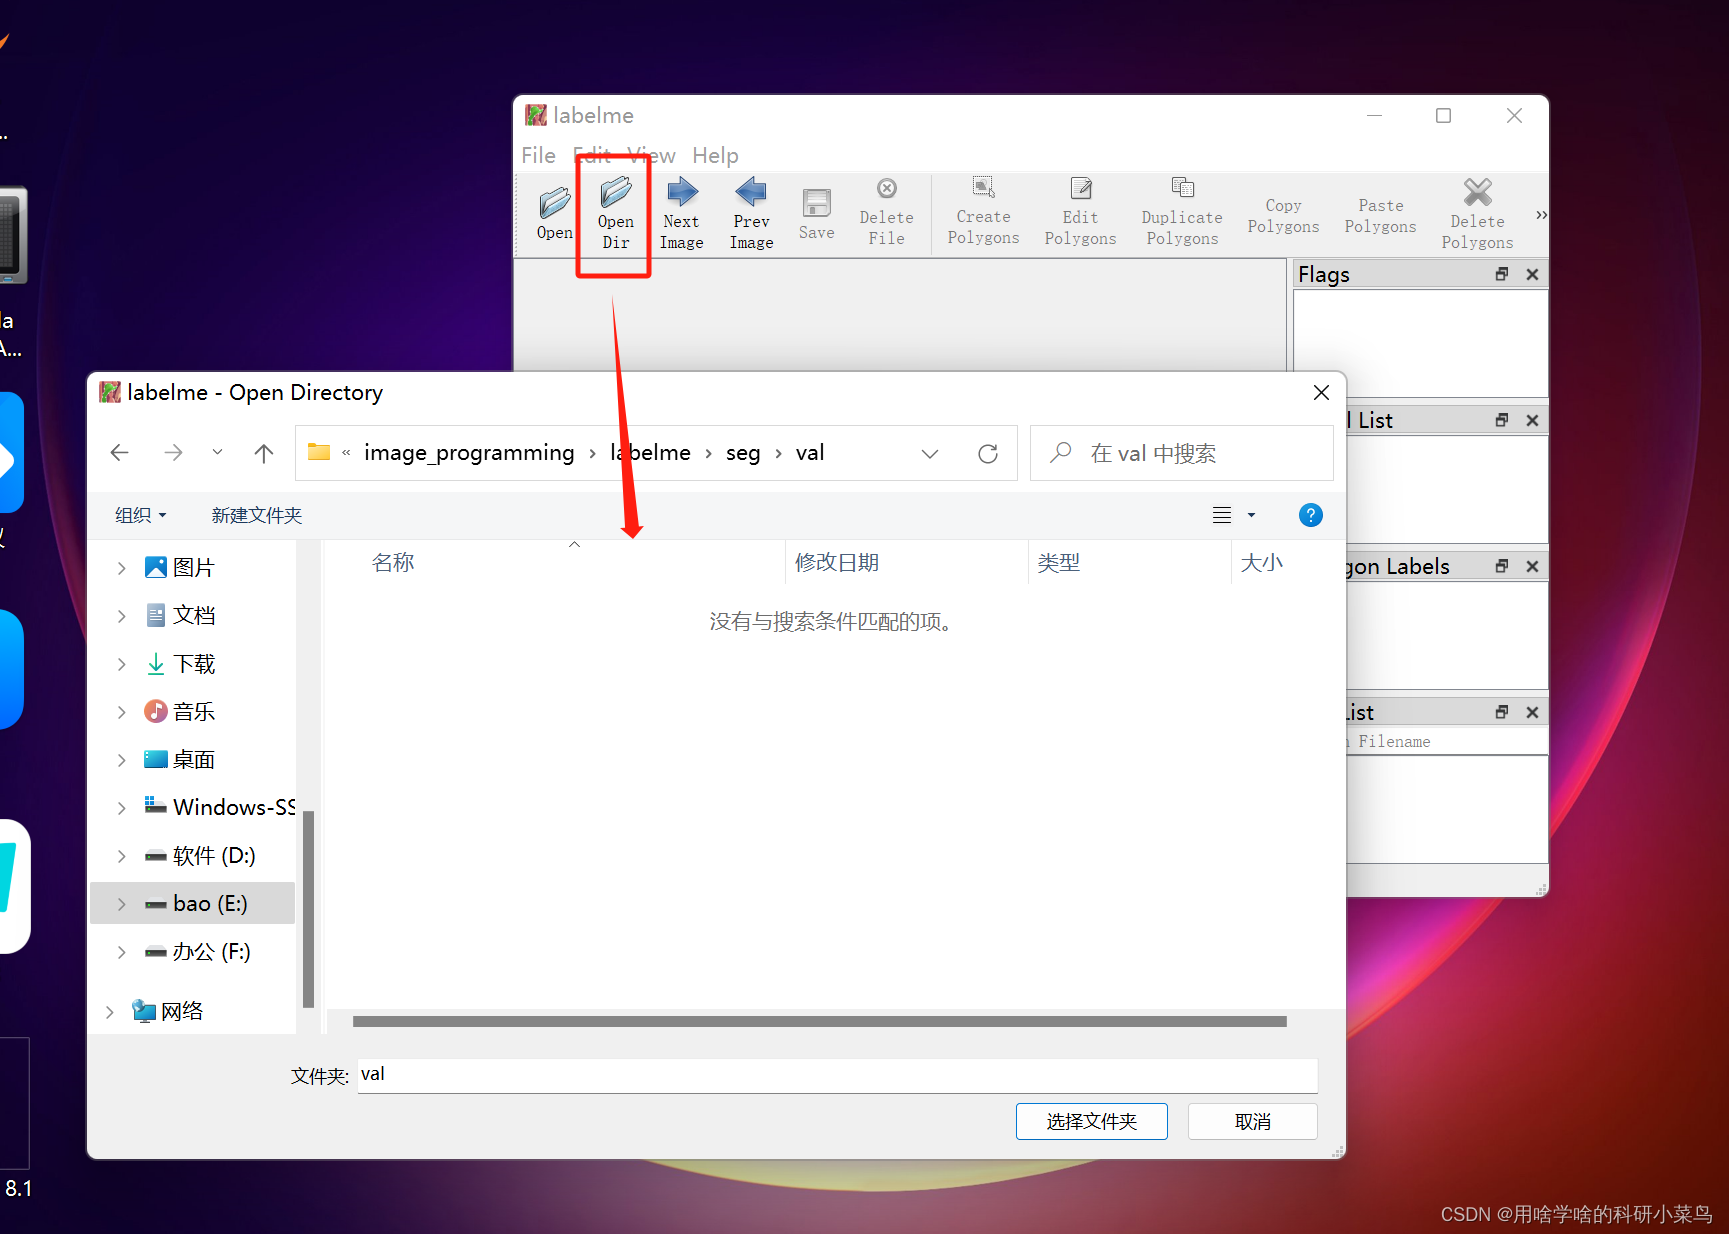Expand the 音乐 tree node
This screenshot has height=1234, width=1729.
click(x=122, y=712)
